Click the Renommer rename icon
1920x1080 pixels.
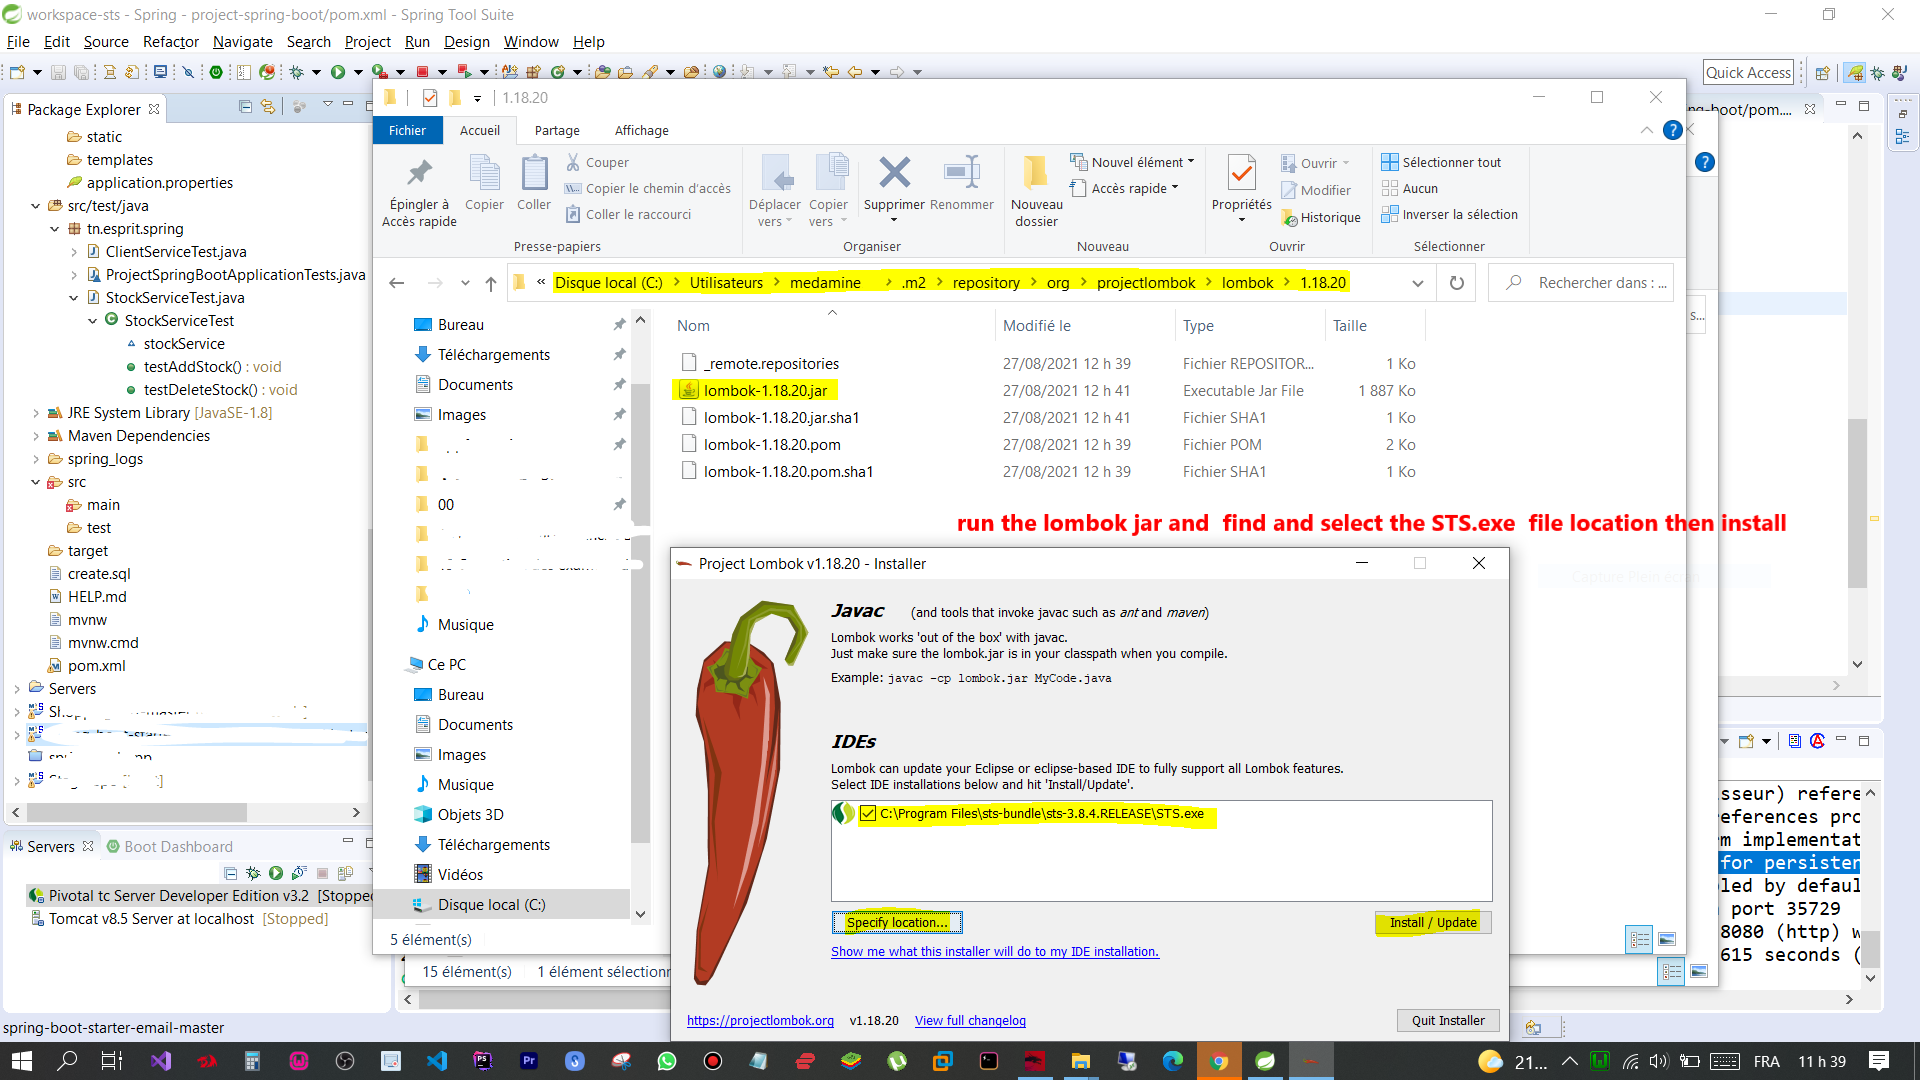[961, 174]
